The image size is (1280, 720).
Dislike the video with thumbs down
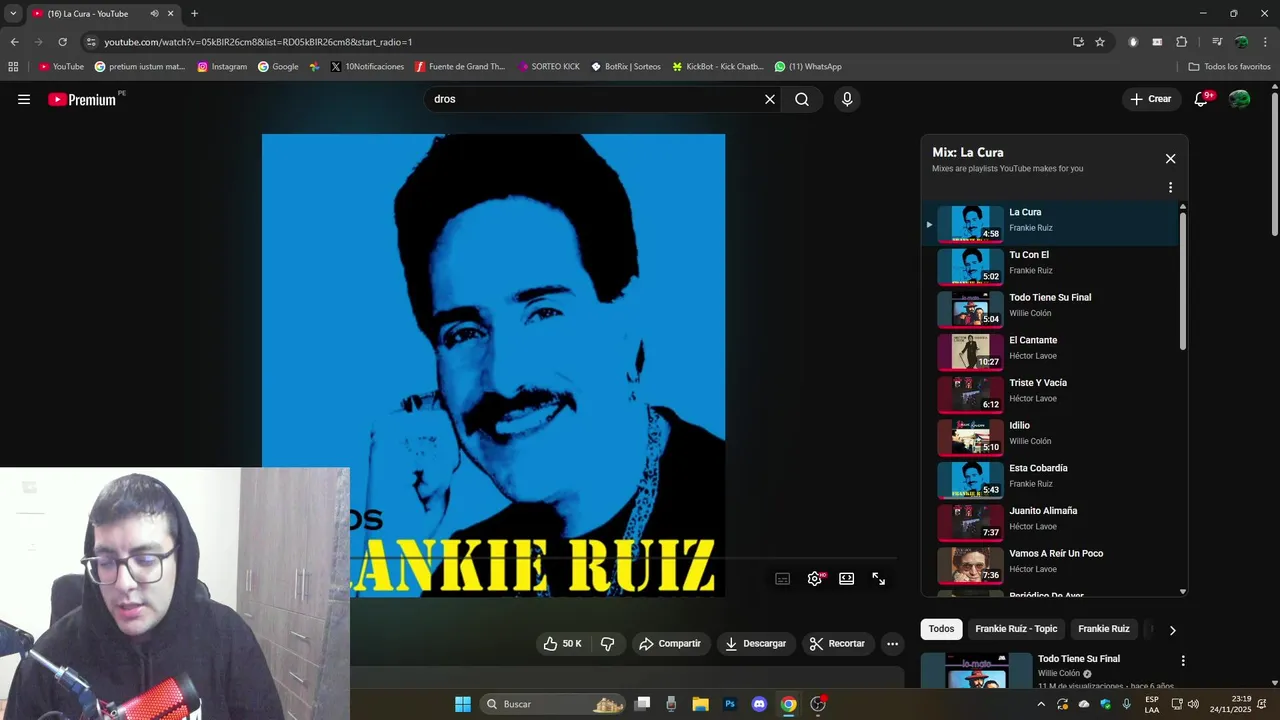[x=607, y=644]
